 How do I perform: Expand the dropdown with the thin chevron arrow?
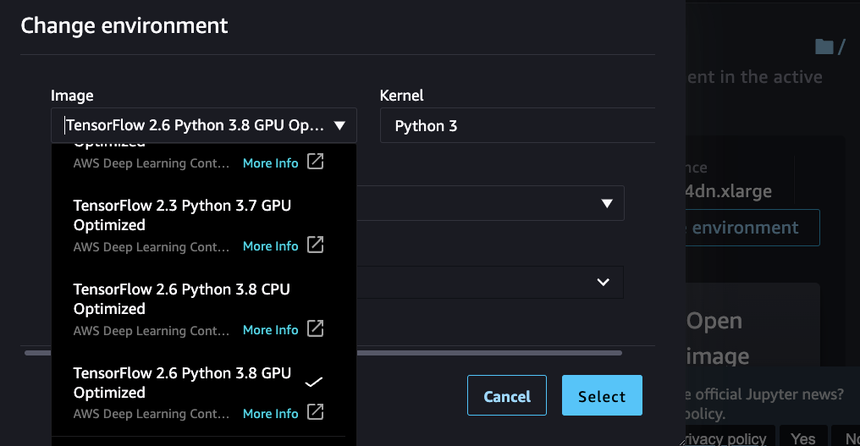(x=602, y=282)
